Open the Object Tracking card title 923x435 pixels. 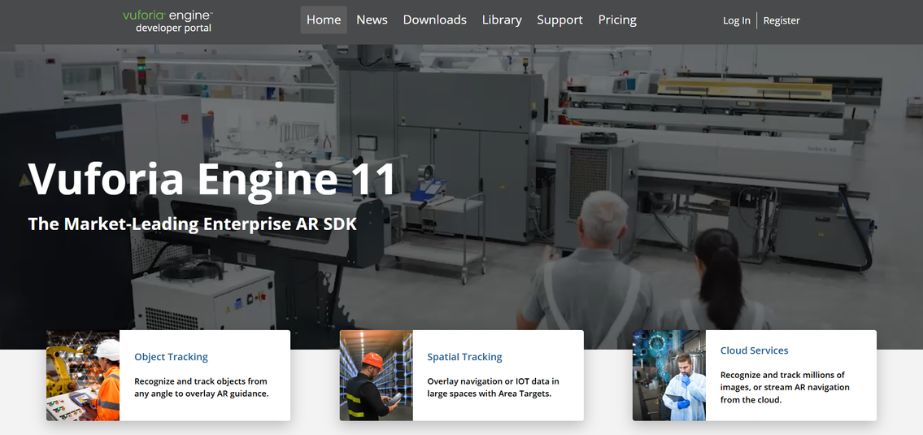tap(171, 357)
